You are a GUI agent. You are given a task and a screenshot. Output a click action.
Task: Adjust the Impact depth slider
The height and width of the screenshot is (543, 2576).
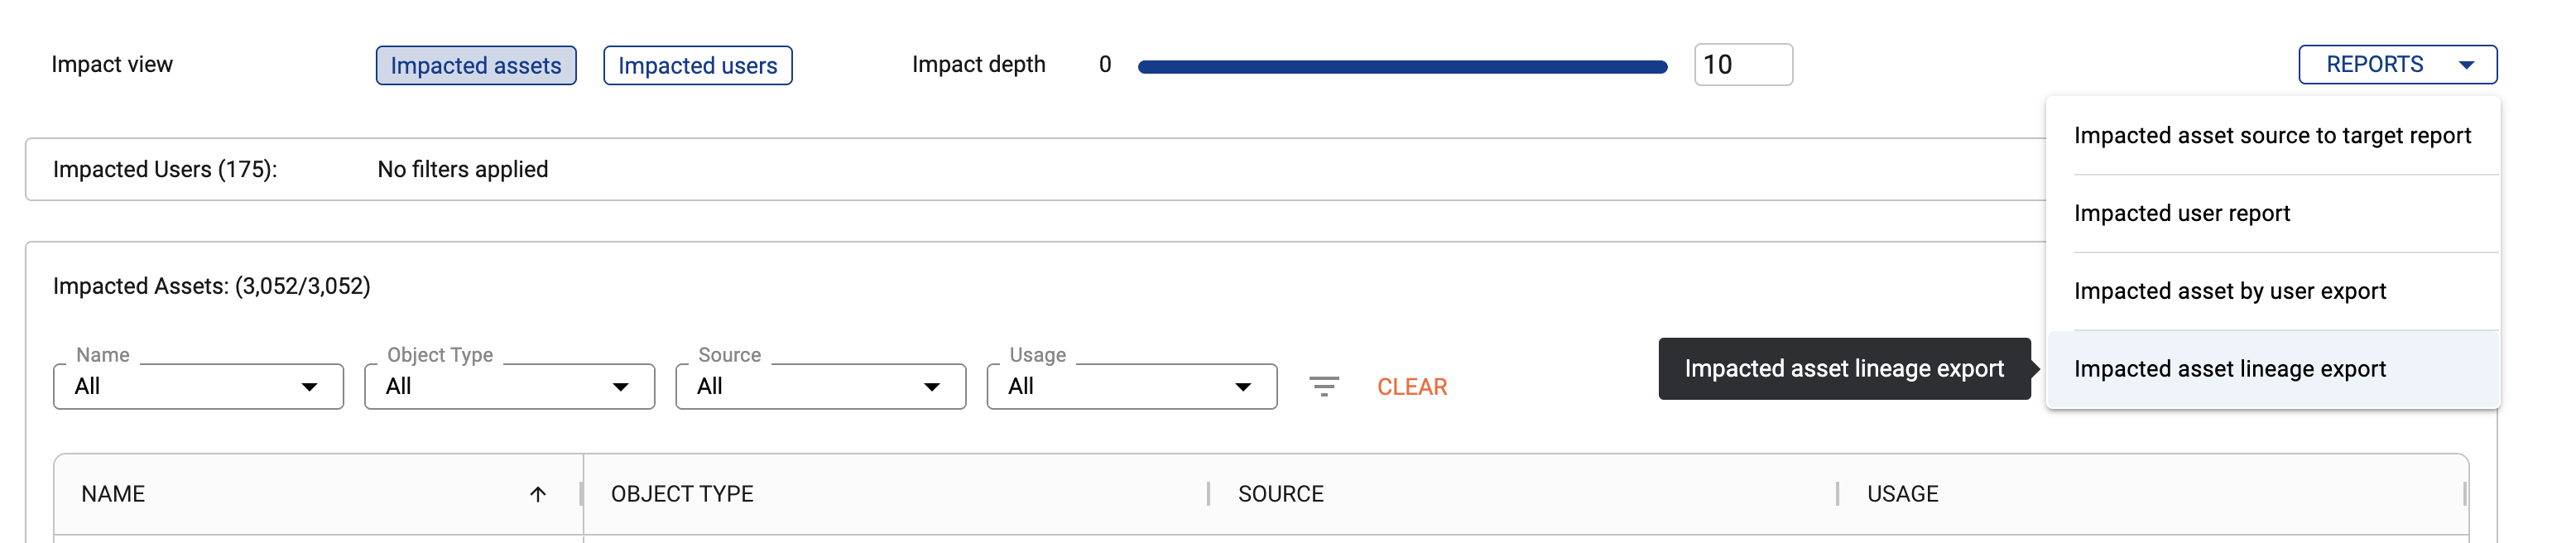(x=1402, y=67)
